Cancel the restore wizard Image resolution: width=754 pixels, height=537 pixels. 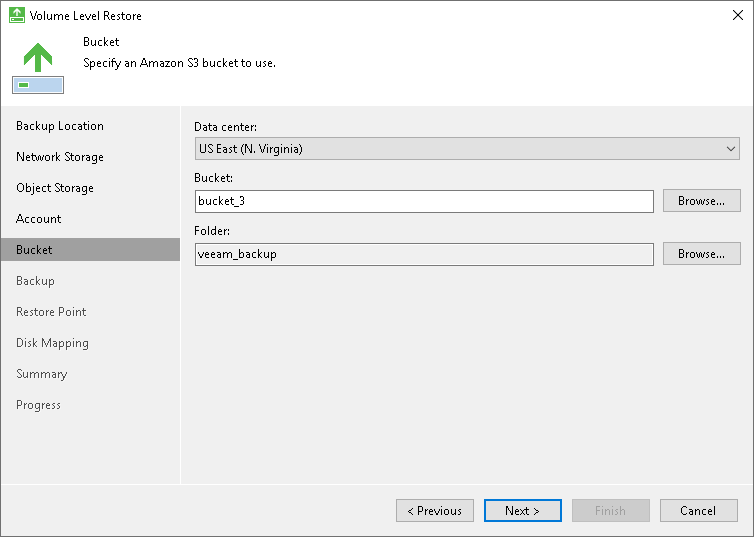click(x=699, y=511)
